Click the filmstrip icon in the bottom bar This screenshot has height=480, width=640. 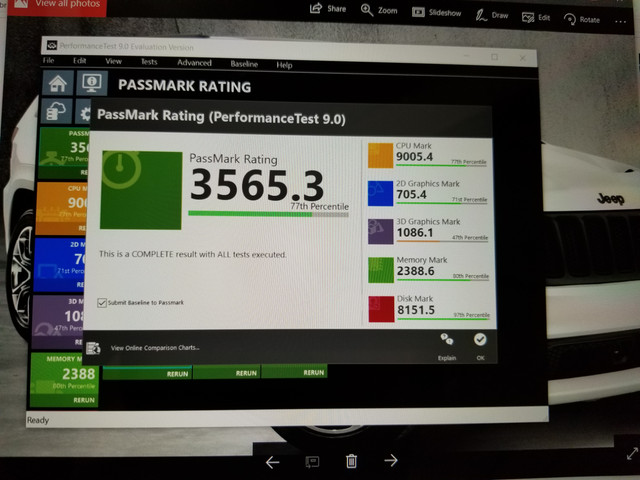312,462
